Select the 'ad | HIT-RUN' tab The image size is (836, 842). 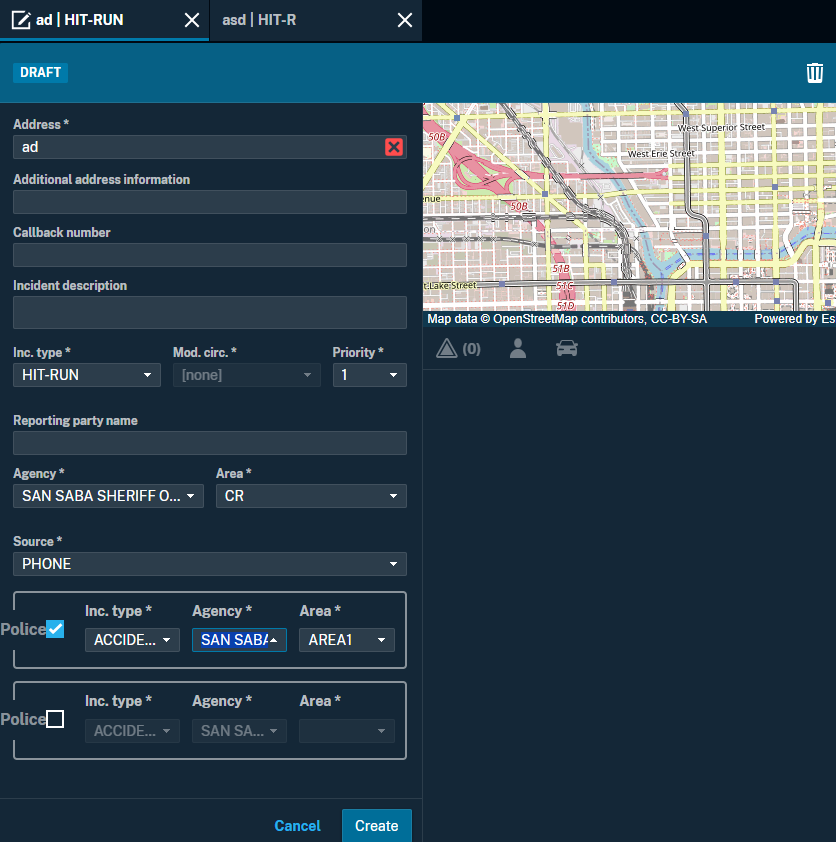[x=80, y=20]
